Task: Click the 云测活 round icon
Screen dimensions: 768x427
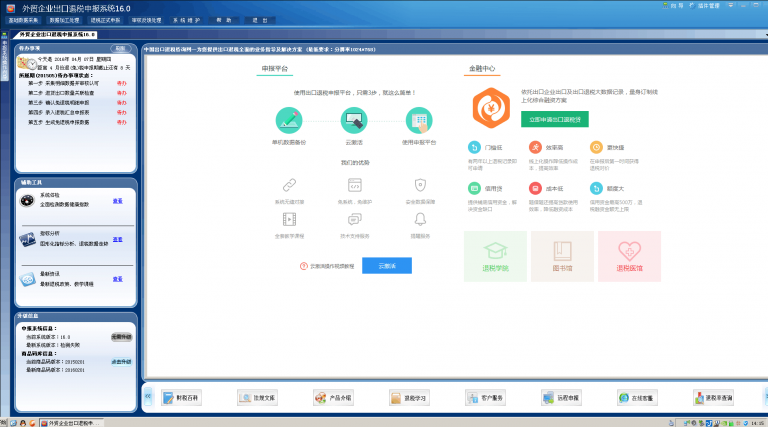Action: click(x=354, y=121)
